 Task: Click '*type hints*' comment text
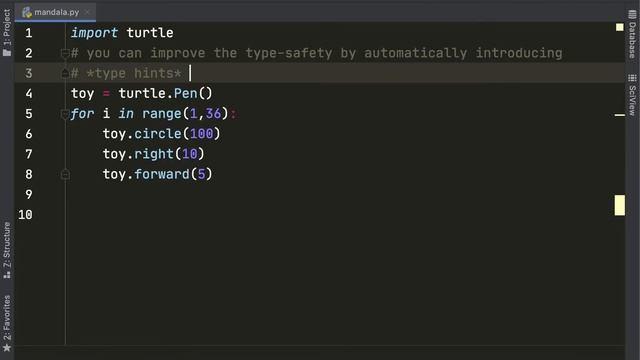pos(134,73)
